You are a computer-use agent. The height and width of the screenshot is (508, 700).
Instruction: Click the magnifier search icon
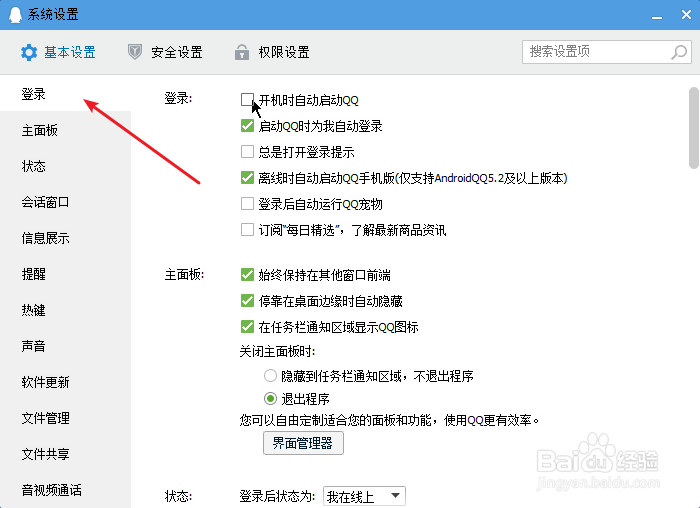coord(679,52)
